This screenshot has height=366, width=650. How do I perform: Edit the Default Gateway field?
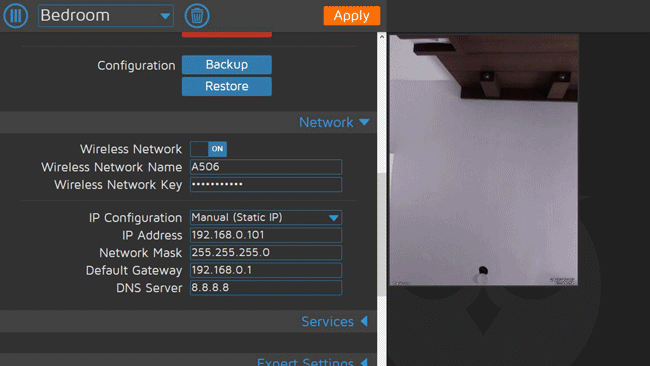(266, 270)
